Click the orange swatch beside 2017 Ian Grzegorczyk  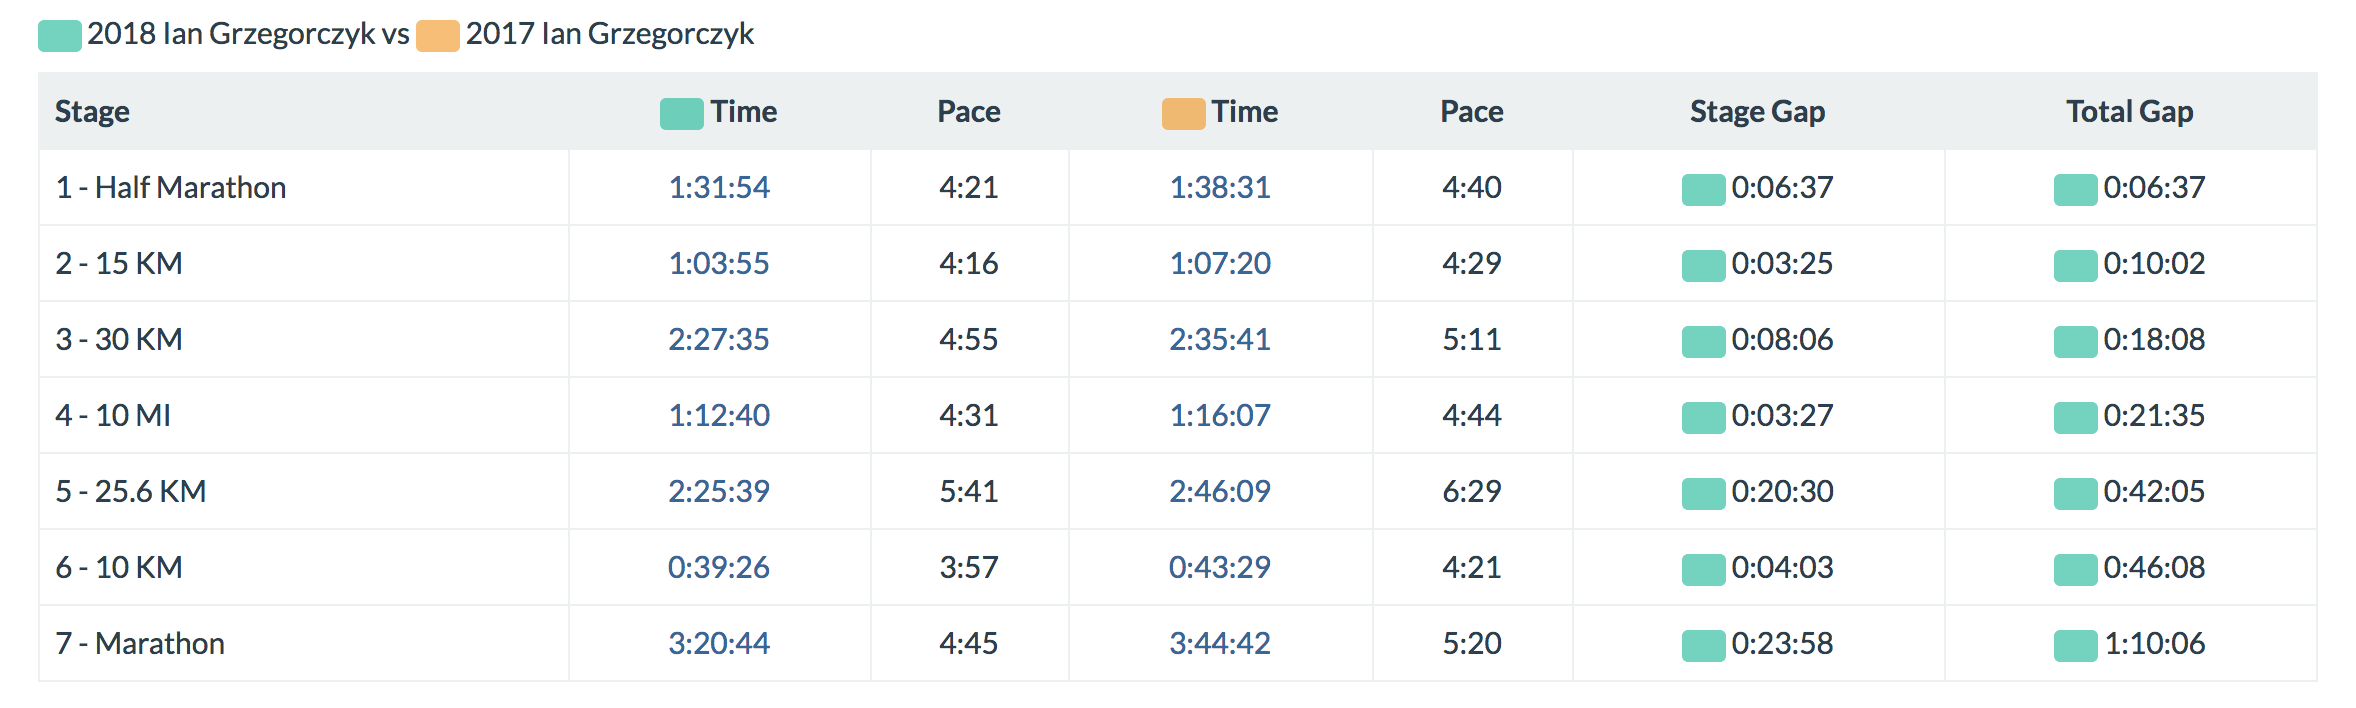click(x=437, y=36)
